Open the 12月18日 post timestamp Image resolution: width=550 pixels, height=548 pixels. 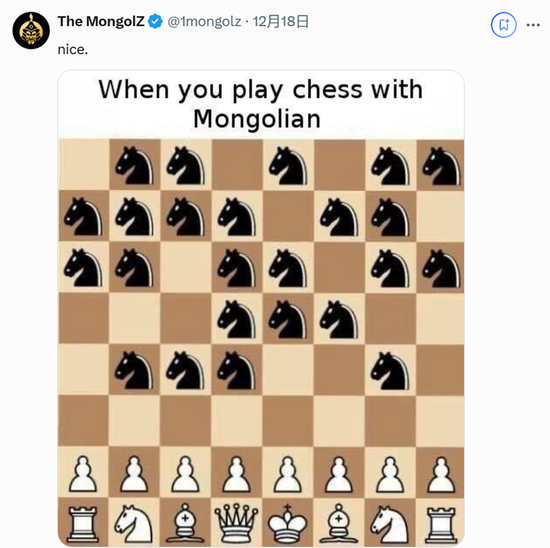pos(281,21)
